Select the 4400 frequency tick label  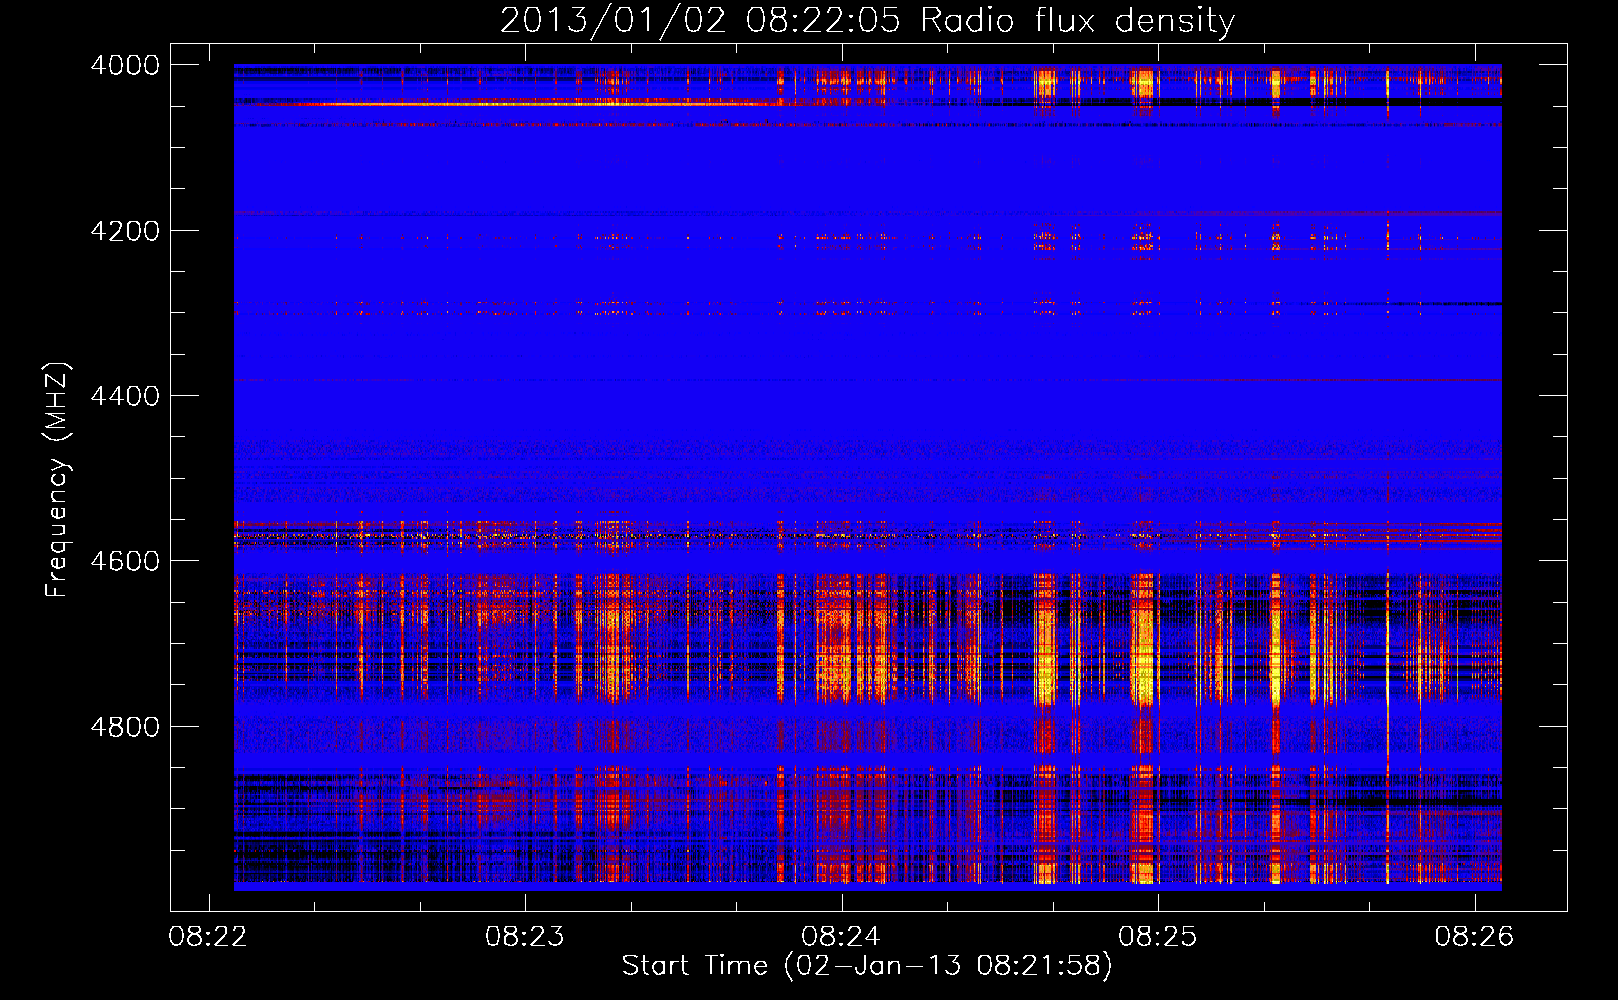[125, 396]
